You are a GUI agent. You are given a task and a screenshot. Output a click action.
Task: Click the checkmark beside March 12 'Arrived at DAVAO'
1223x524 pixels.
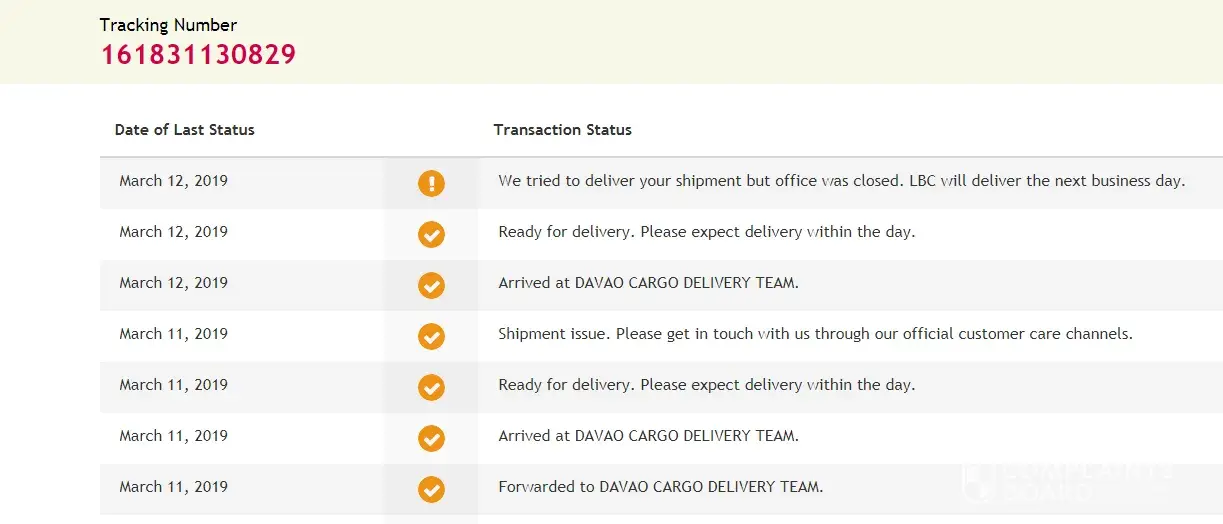(x=431, y=285)
